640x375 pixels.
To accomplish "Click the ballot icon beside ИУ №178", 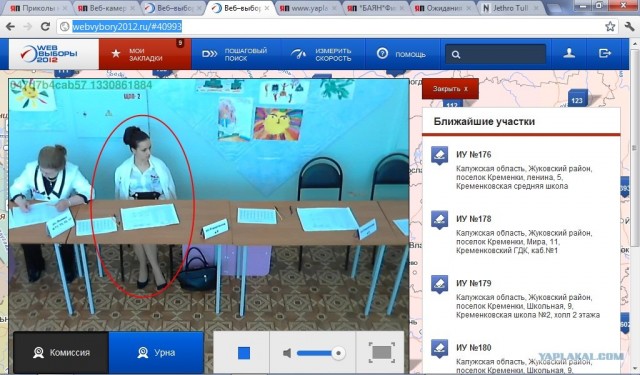I will [440, 220].
